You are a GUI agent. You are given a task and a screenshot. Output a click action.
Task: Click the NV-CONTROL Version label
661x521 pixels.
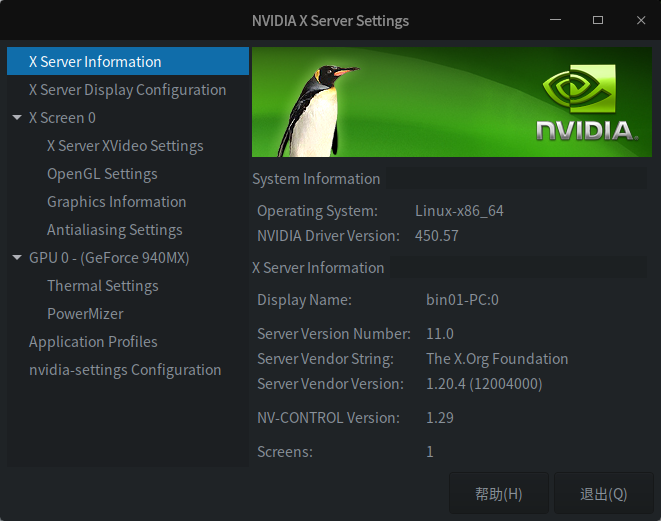pos(328,418)
